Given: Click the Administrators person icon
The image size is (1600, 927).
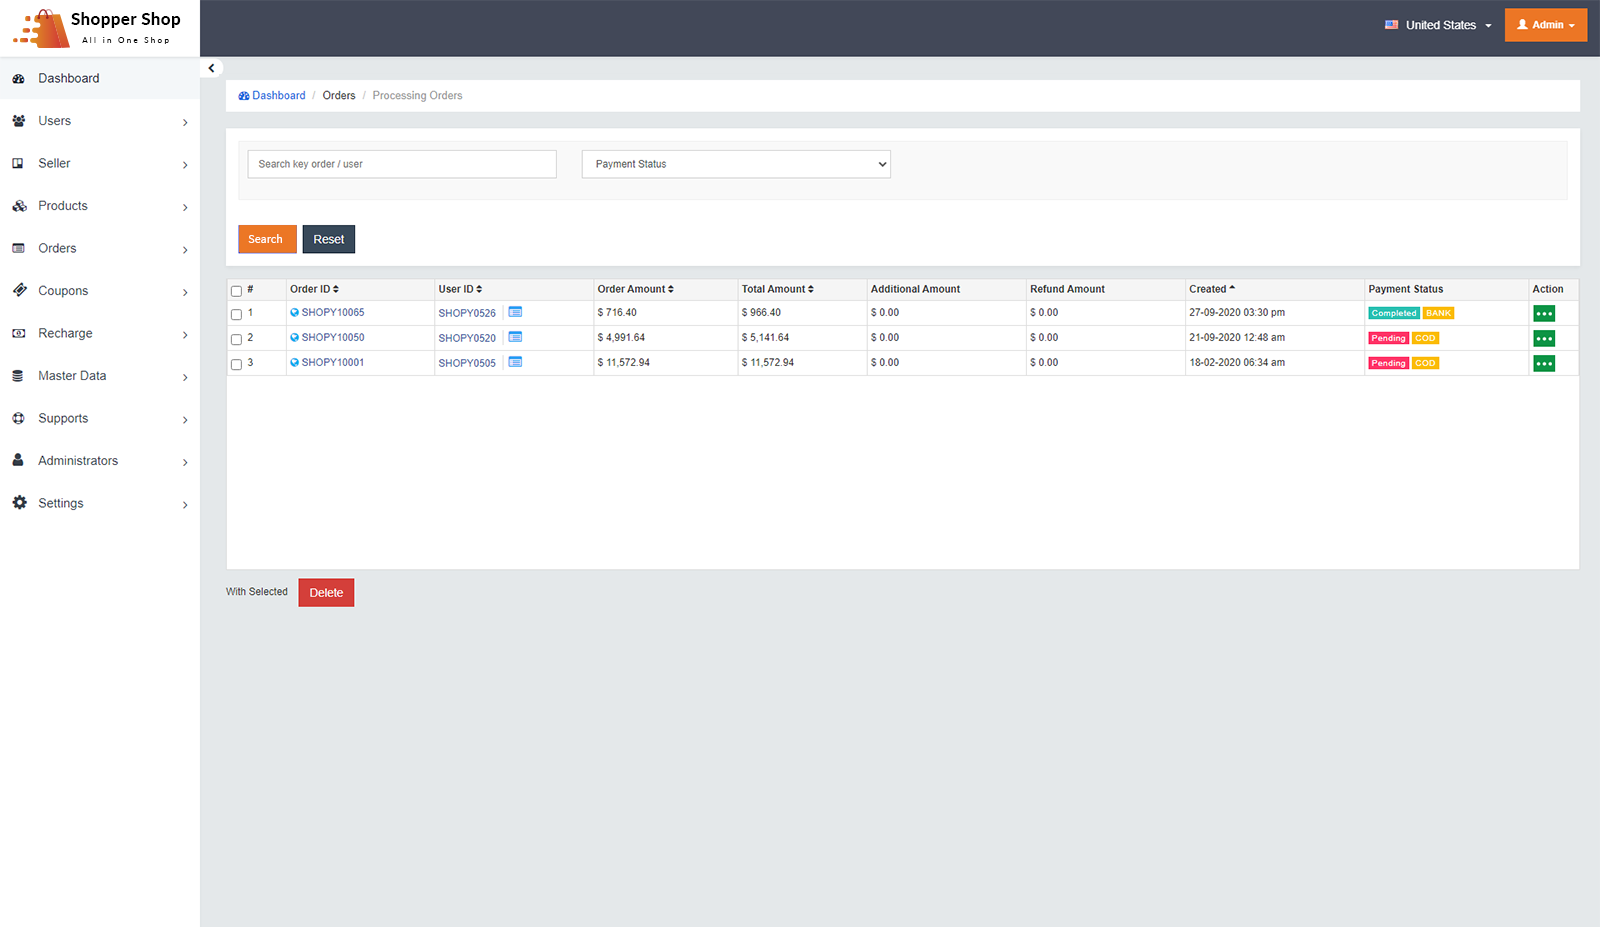Looking at the screenshot, I should coord(18,460).
